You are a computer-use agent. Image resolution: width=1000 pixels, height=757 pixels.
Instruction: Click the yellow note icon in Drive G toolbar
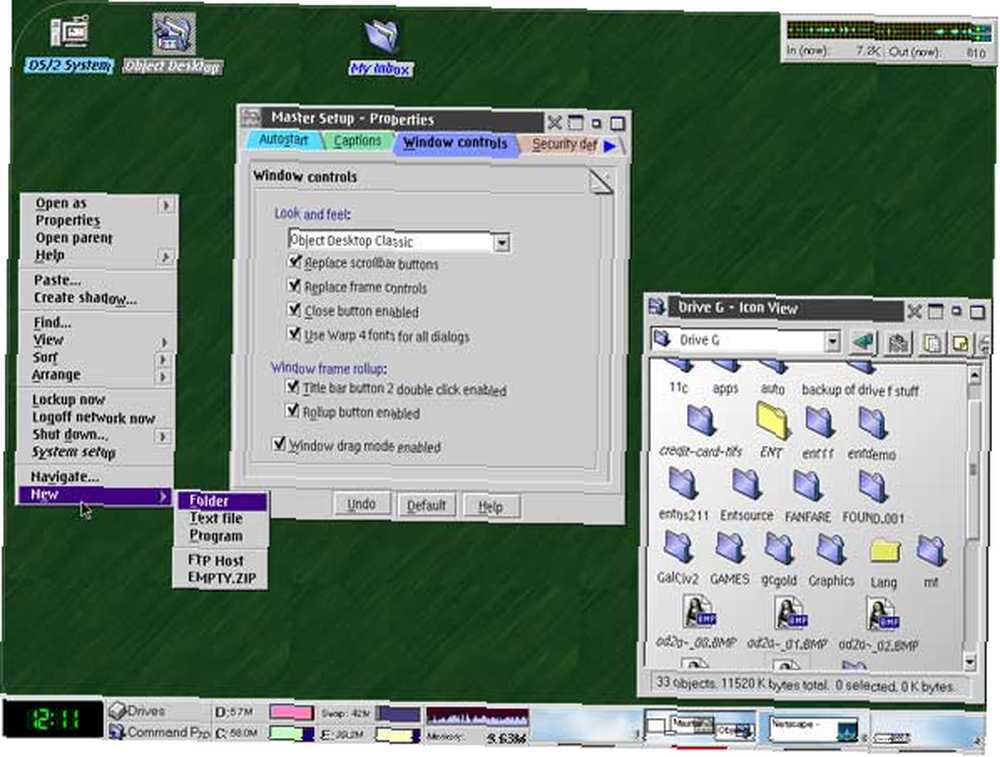tap(960, 345)
